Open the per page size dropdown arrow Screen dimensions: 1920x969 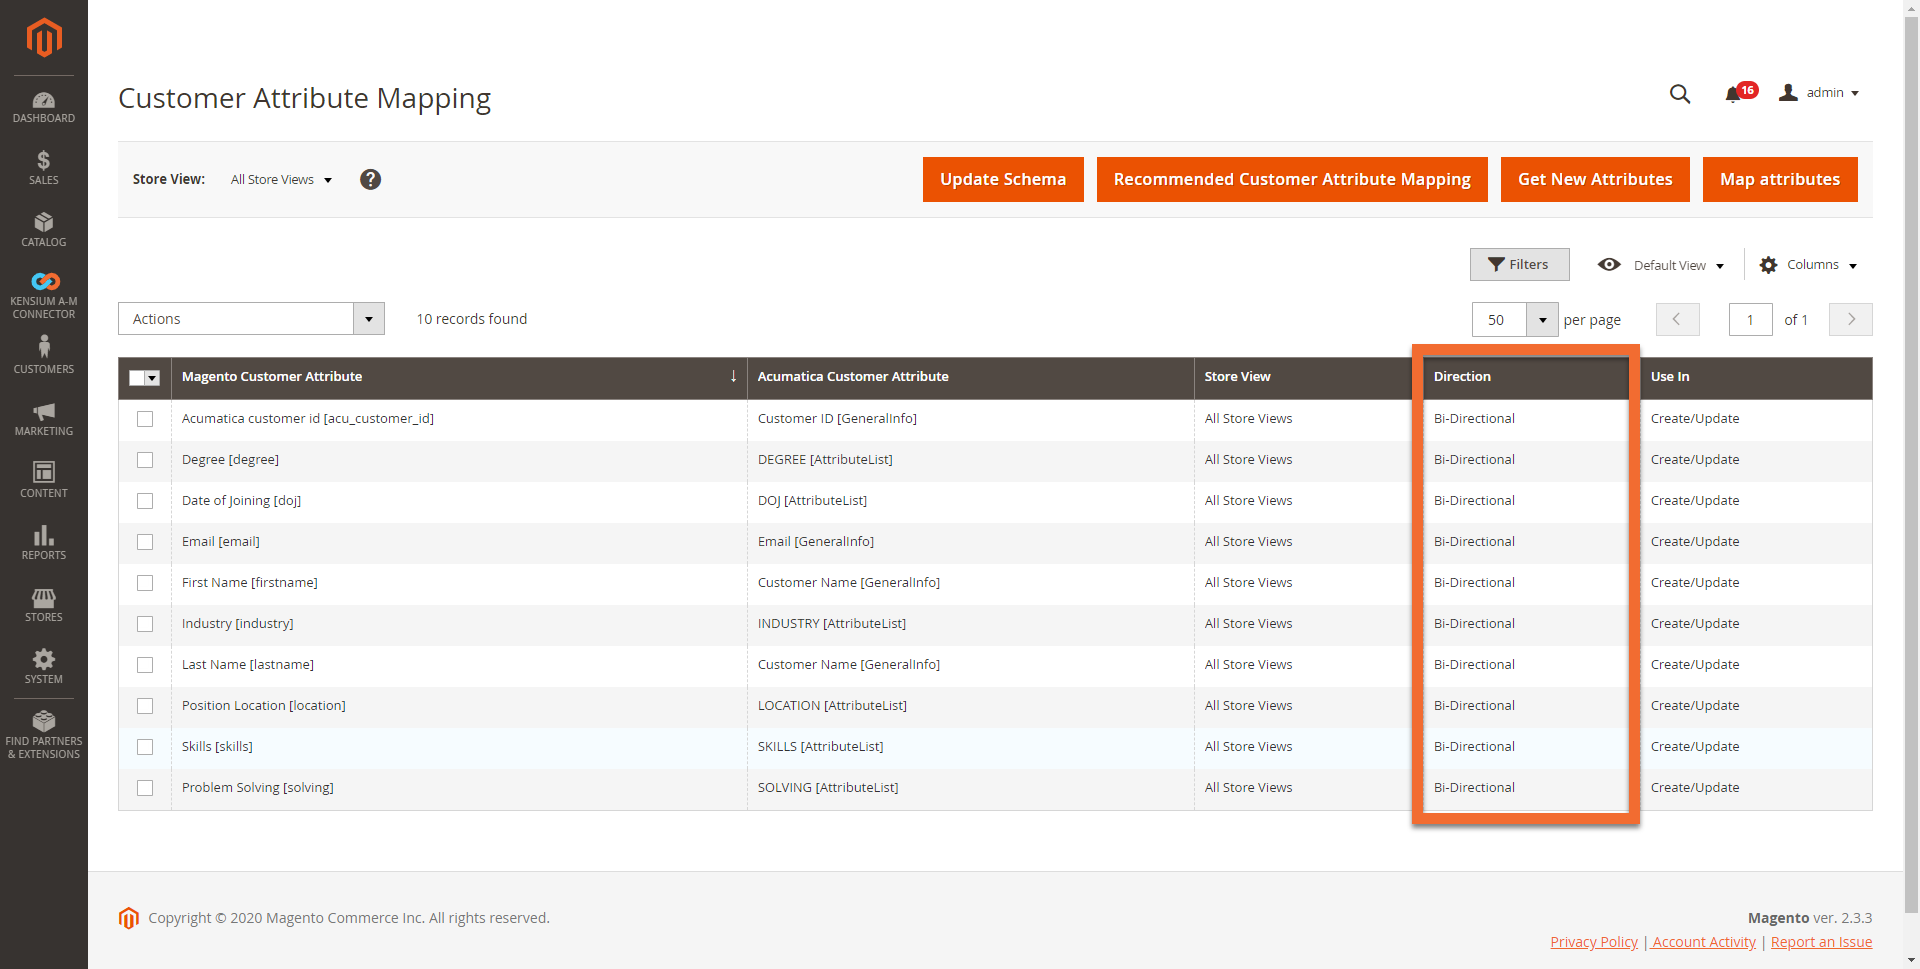[x=1542, y=320]
